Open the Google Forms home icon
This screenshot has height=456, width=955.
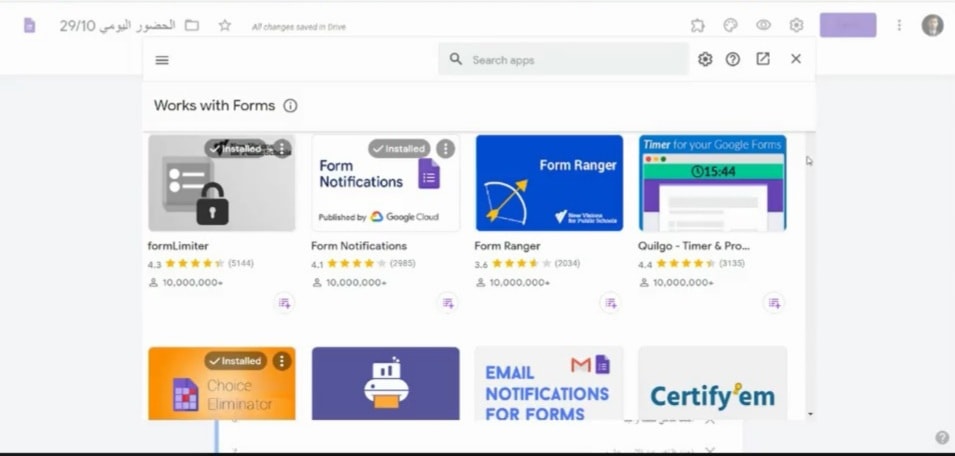29,26
